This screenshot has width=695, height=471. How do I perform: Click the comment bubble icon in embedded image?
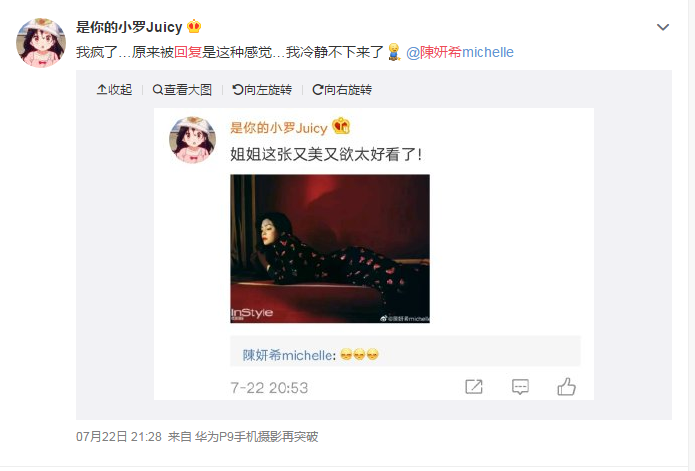[x=520, y=387]
